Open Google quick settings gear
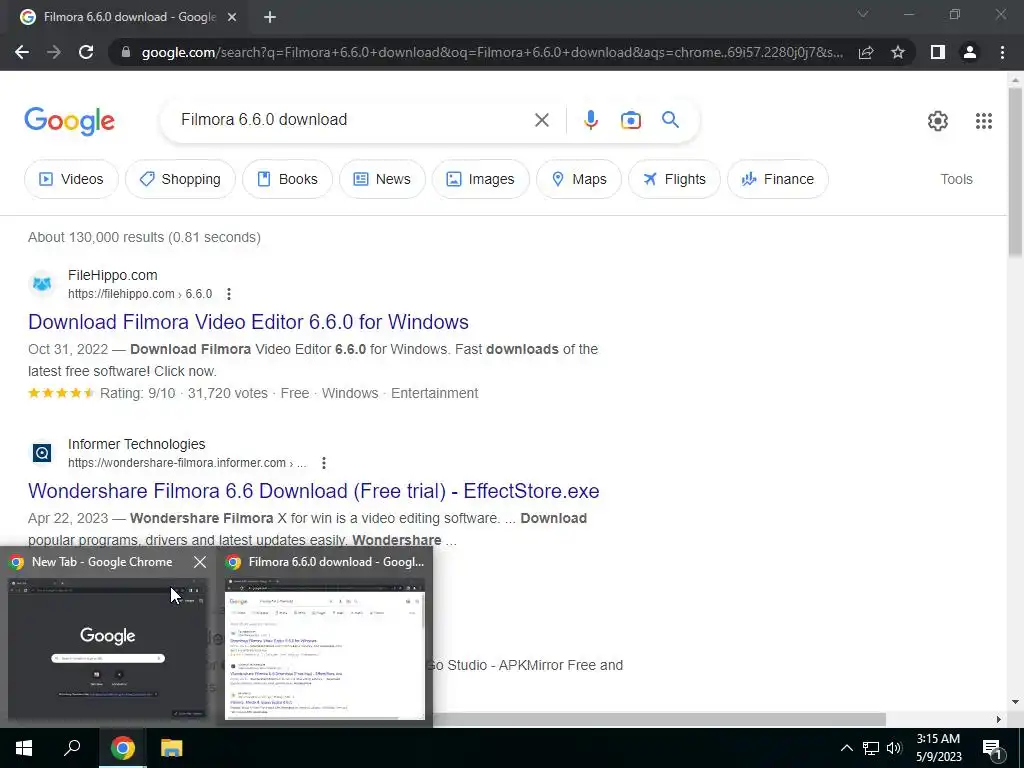 tap(938, 121)
